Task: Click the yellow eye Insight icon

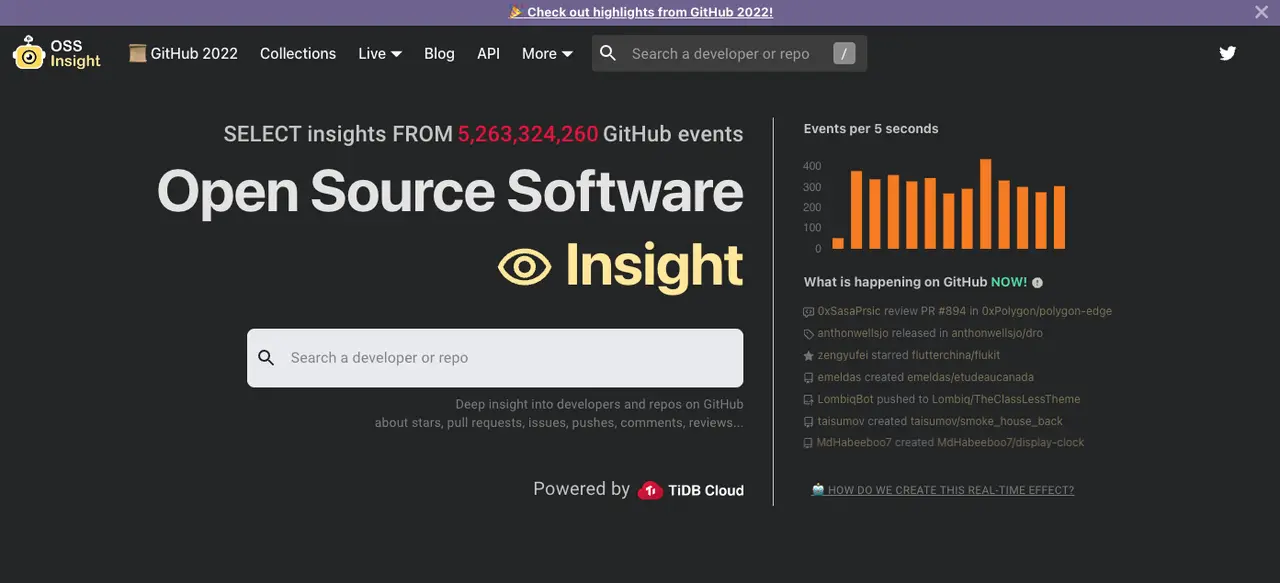Action: coord(525,267)
